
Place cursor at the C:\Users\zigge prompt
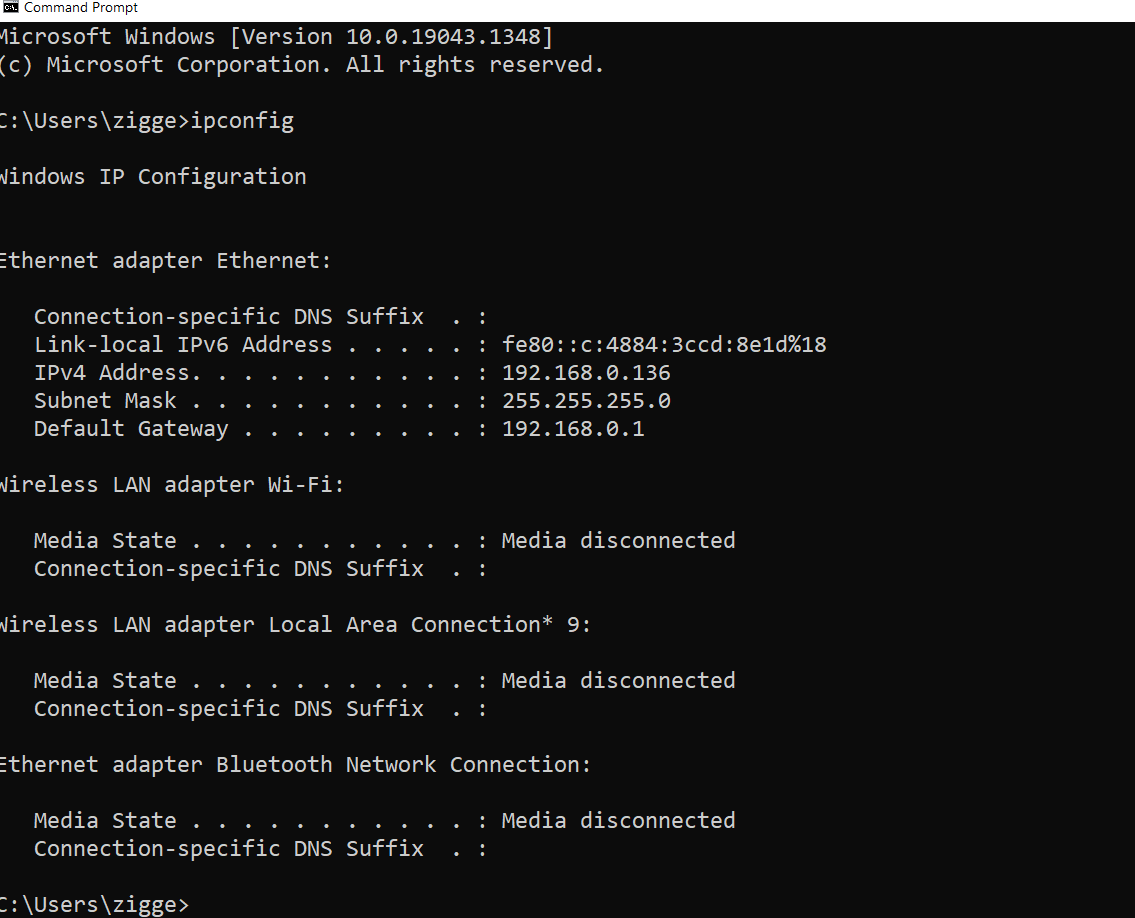[x=95, y=904]
